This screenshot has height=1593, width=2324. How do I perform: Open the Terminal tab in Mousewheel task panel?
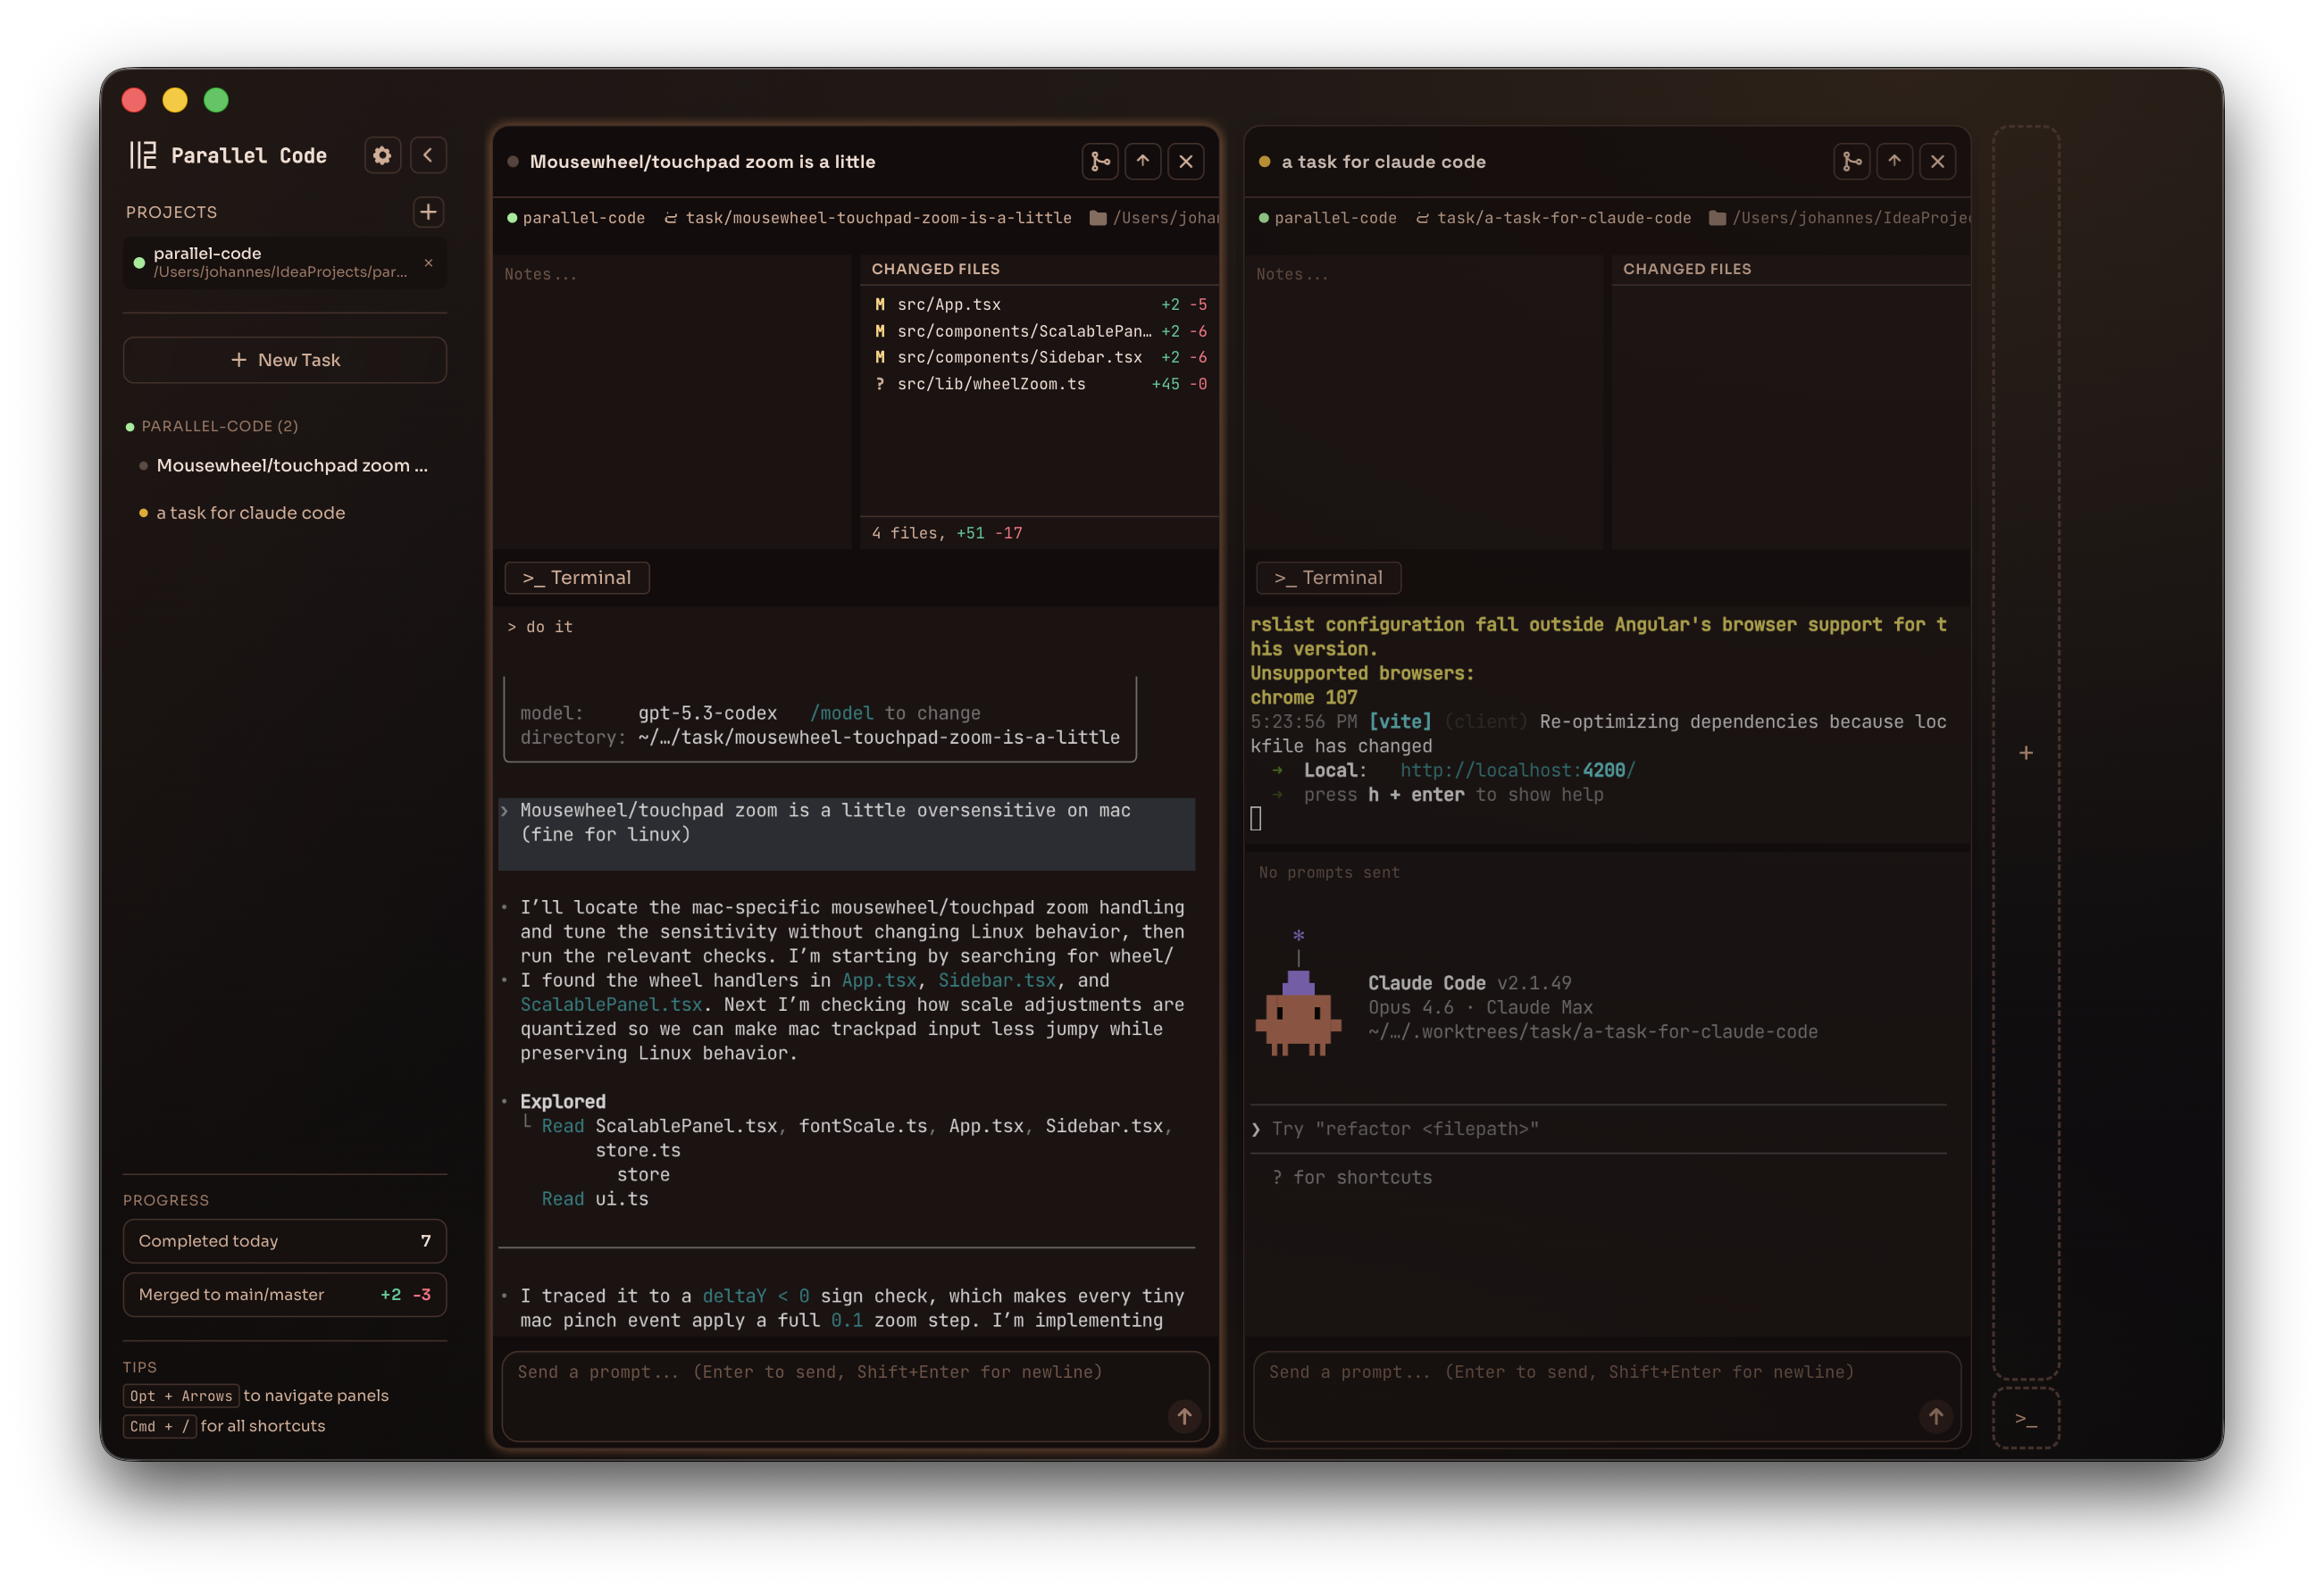577,578
